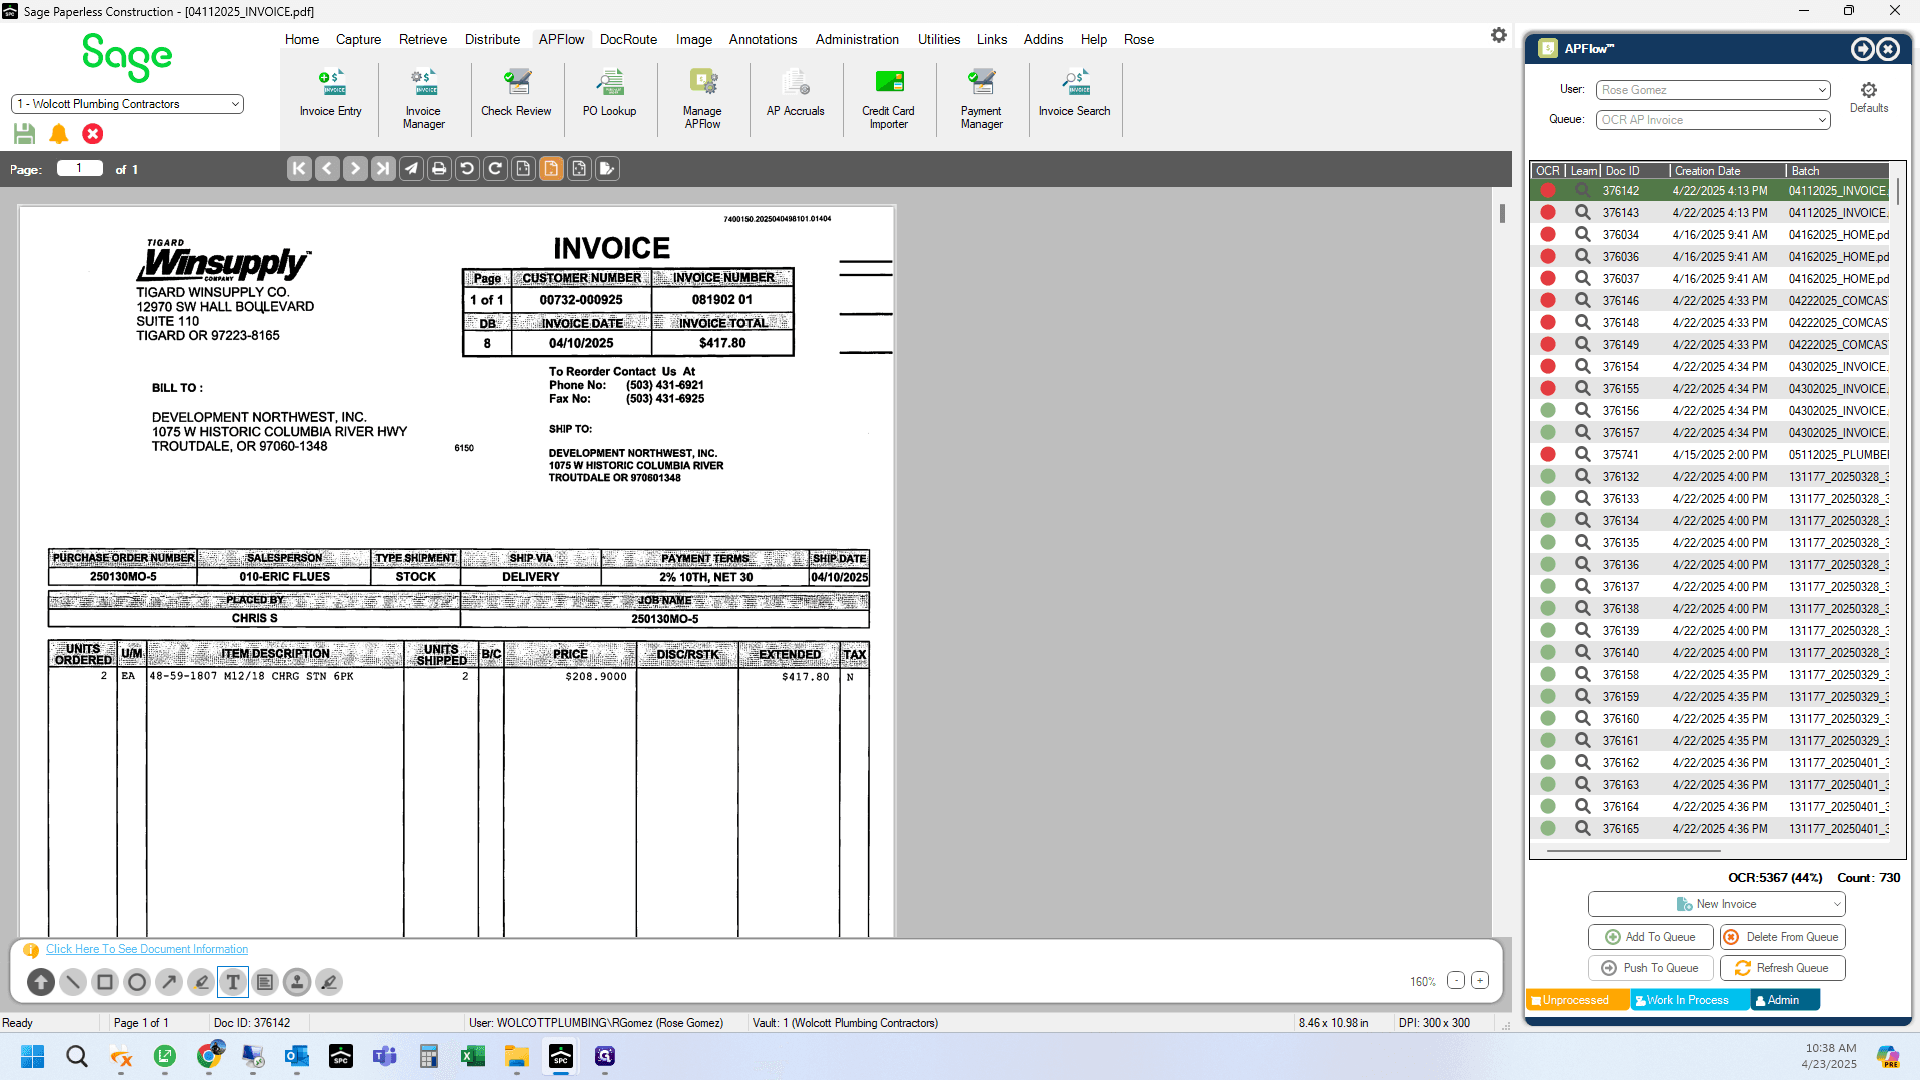Click the yellow notification bell icon

pyautogui.click(x=59, y=133)
